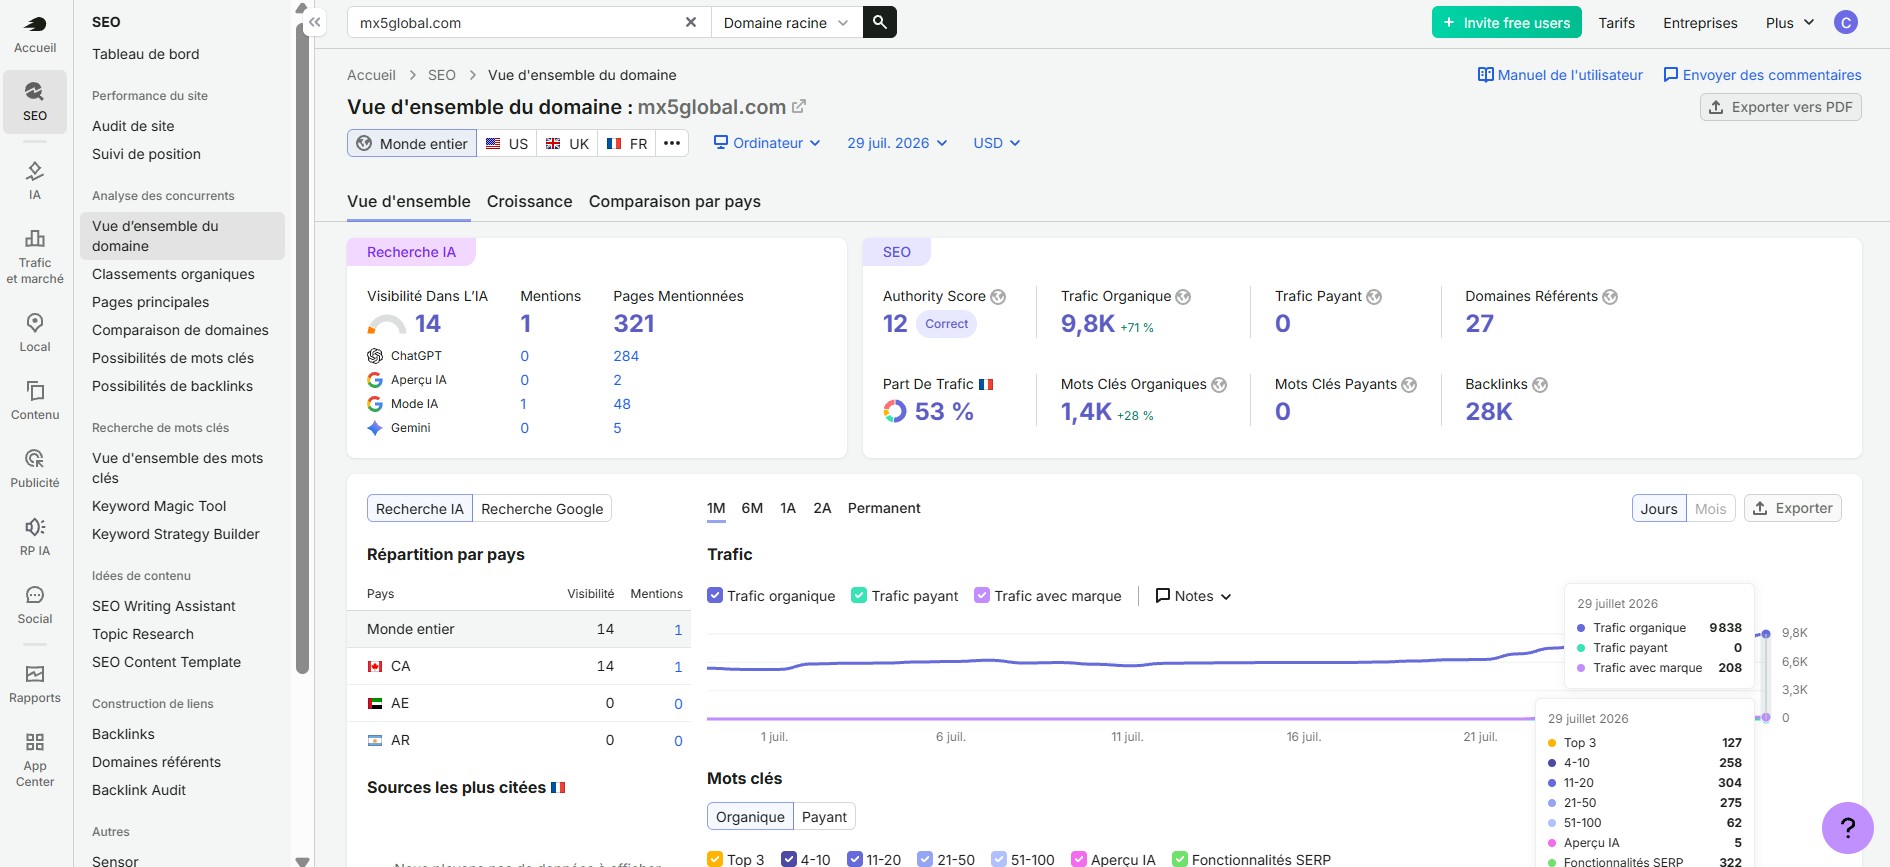Click the Authority Score info icon

click(998, 297)
